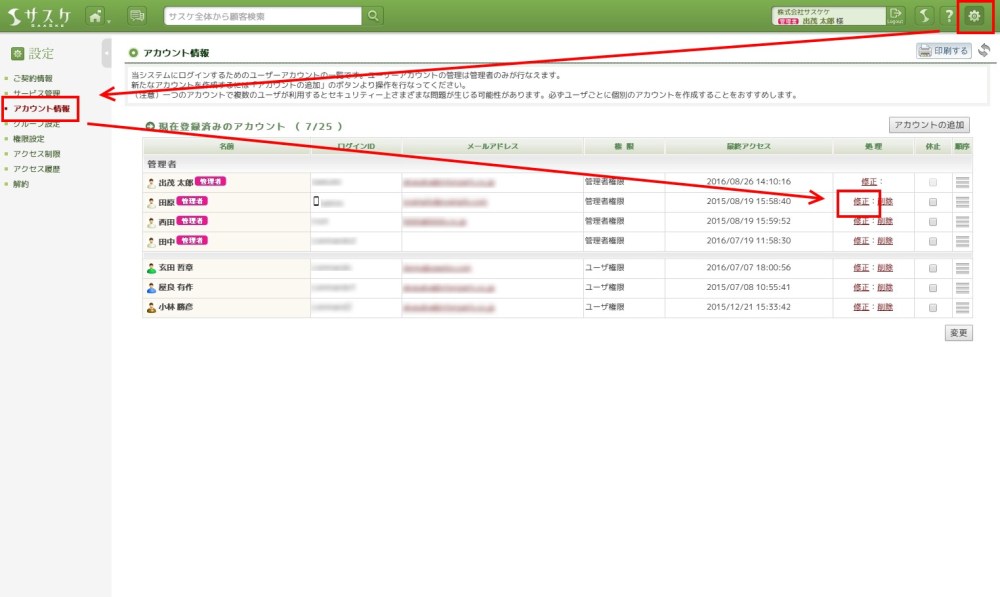Image resolution: width=1000 pixels, height=597 pixels.
Task: Check the 休止 checkbox for 田原
Action: point(933,202)
